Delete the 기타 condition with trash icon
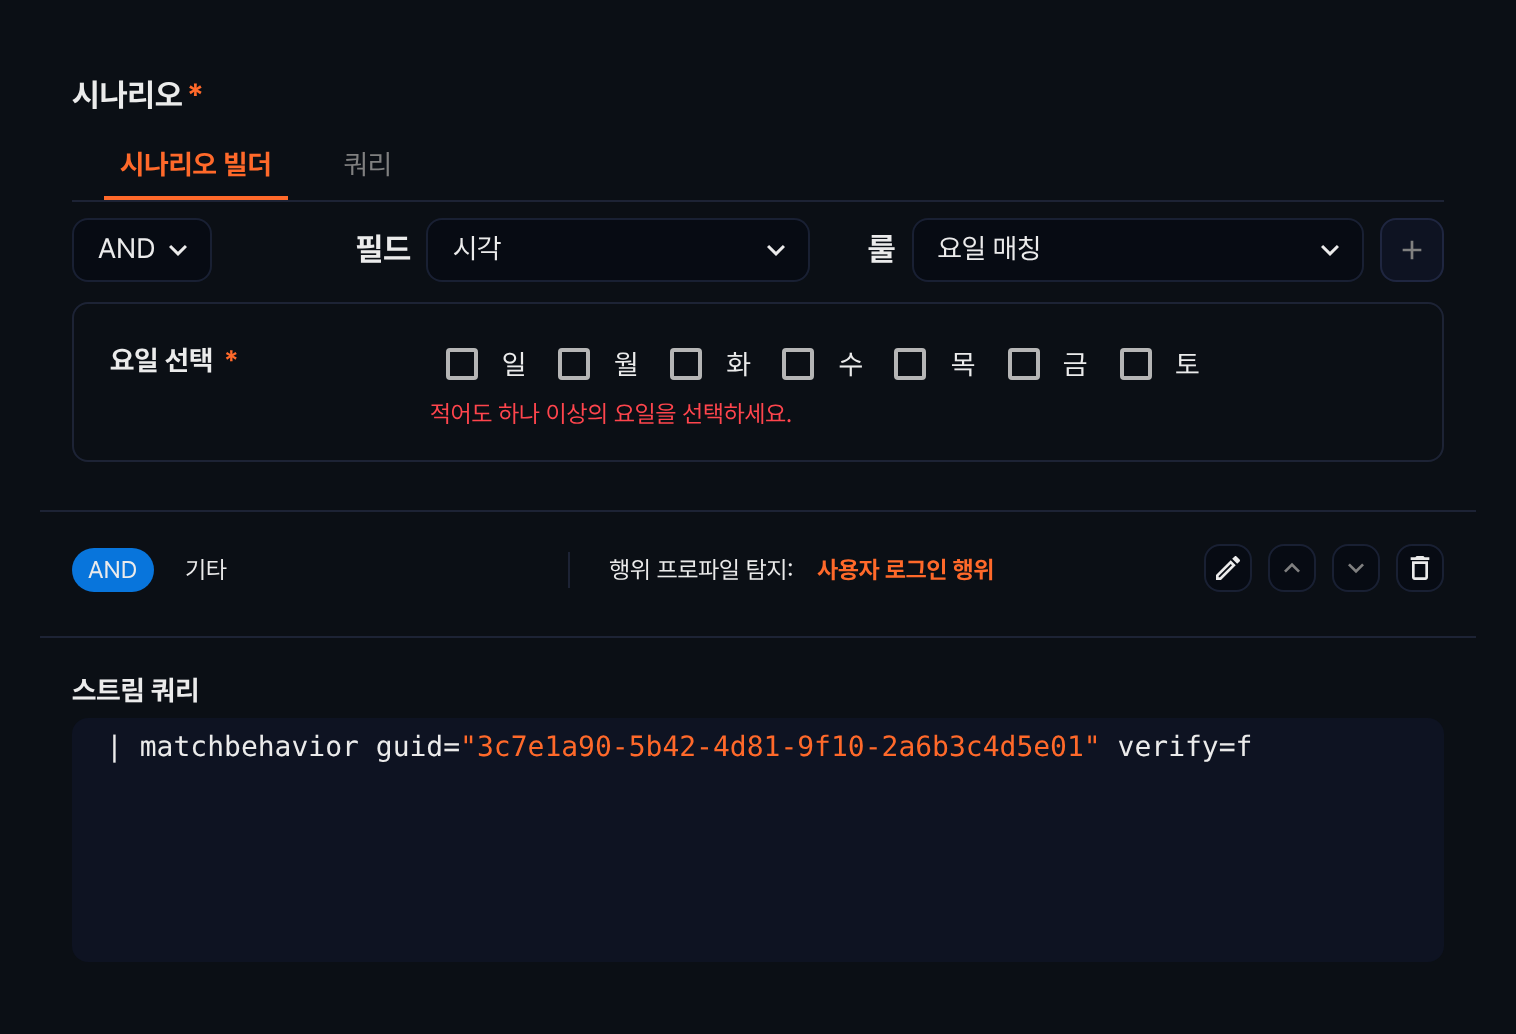Image resolution: width=1516 pixels, height=1034 pixels. point(1420,568)
